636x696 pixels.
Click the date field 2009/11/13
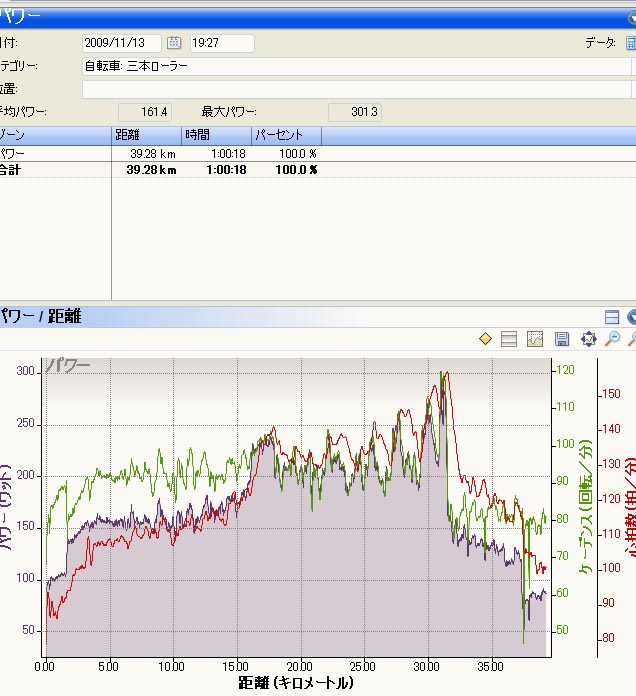click(x=122, y=43)
